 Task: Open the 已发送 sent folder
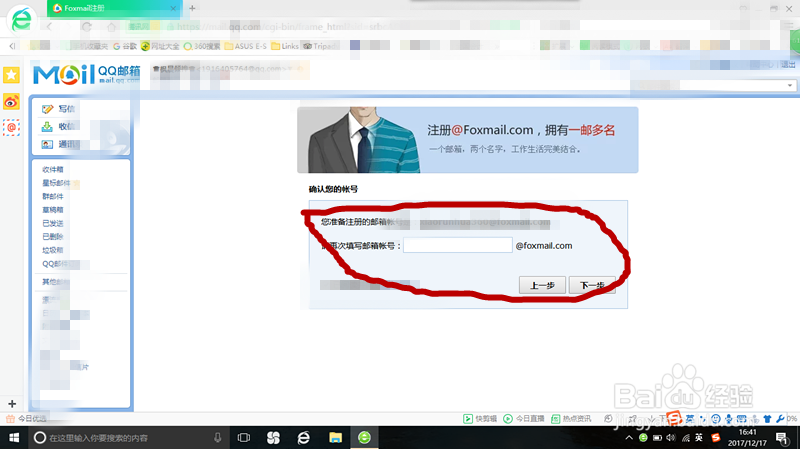pos(53,223)
